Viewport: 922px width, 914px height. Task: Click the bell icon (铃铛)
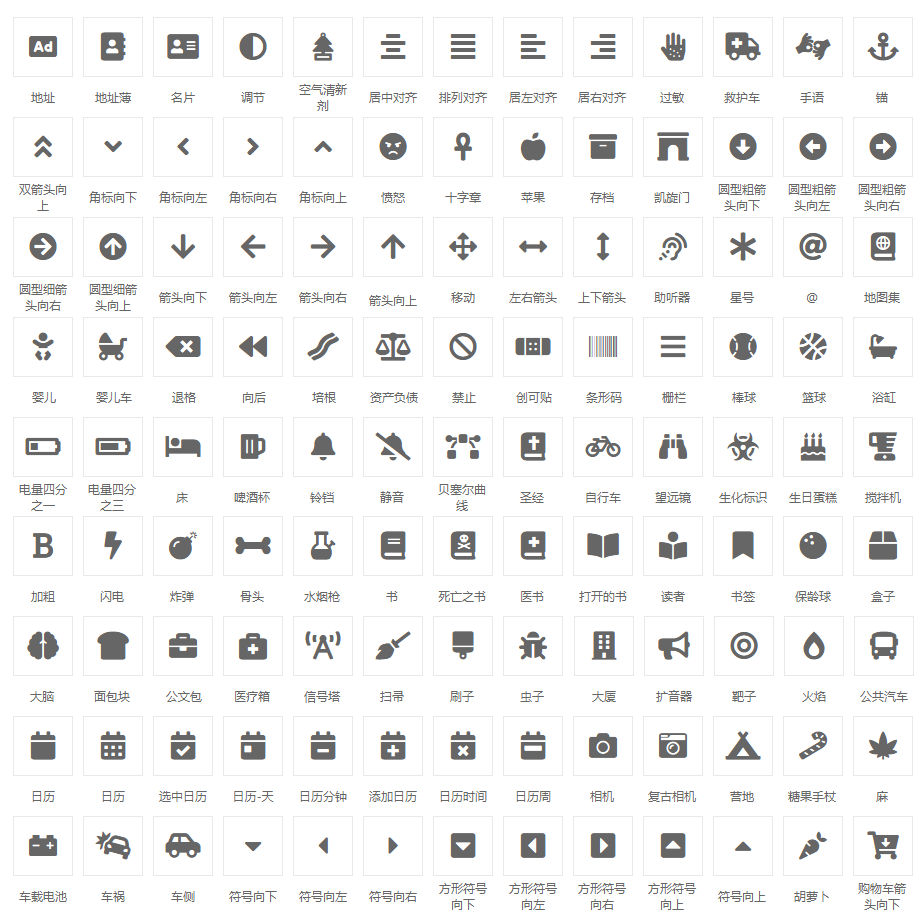pyautogui.click(x=323, y=447)
